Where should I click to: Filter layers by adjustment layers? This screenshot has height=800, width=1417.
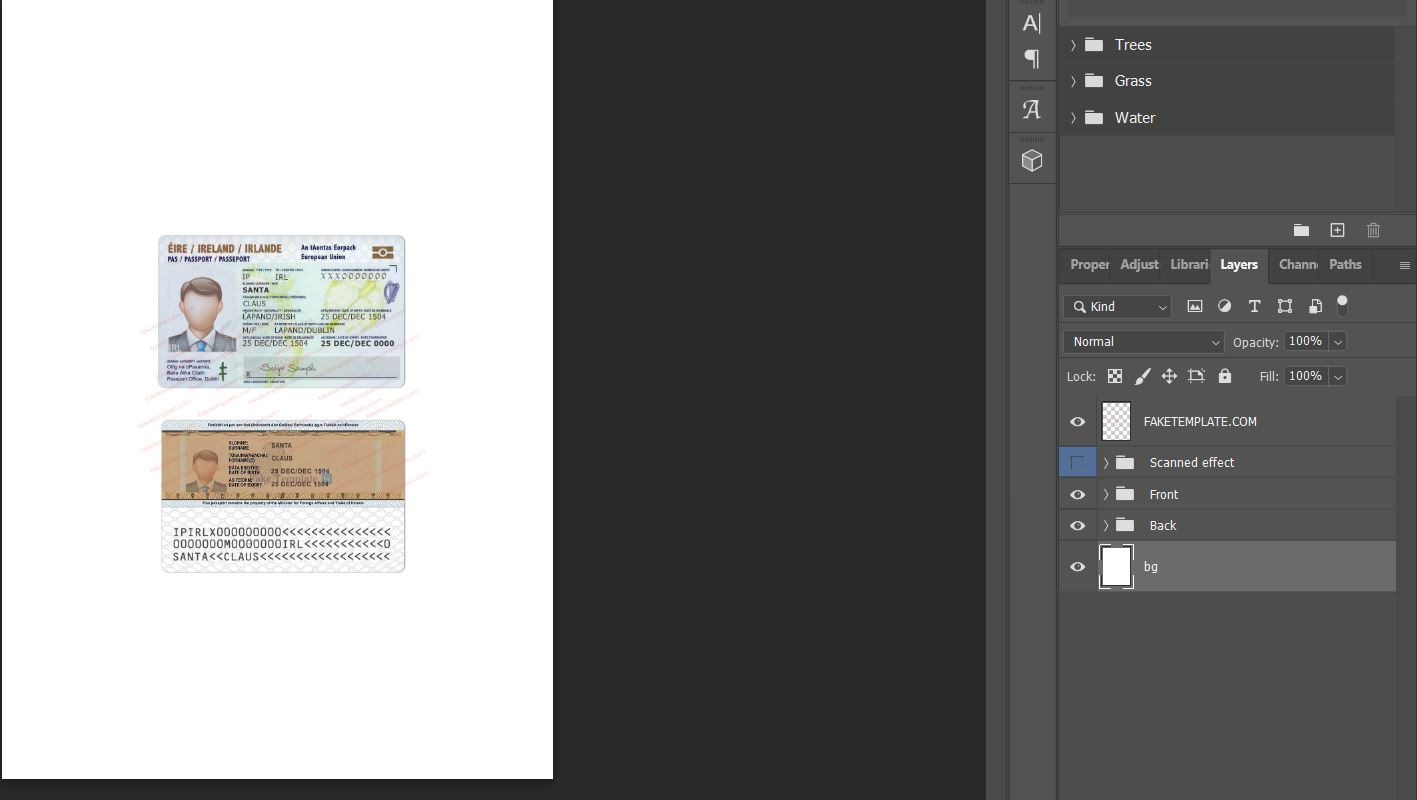pyautogui.click(x=1224, y=306)
